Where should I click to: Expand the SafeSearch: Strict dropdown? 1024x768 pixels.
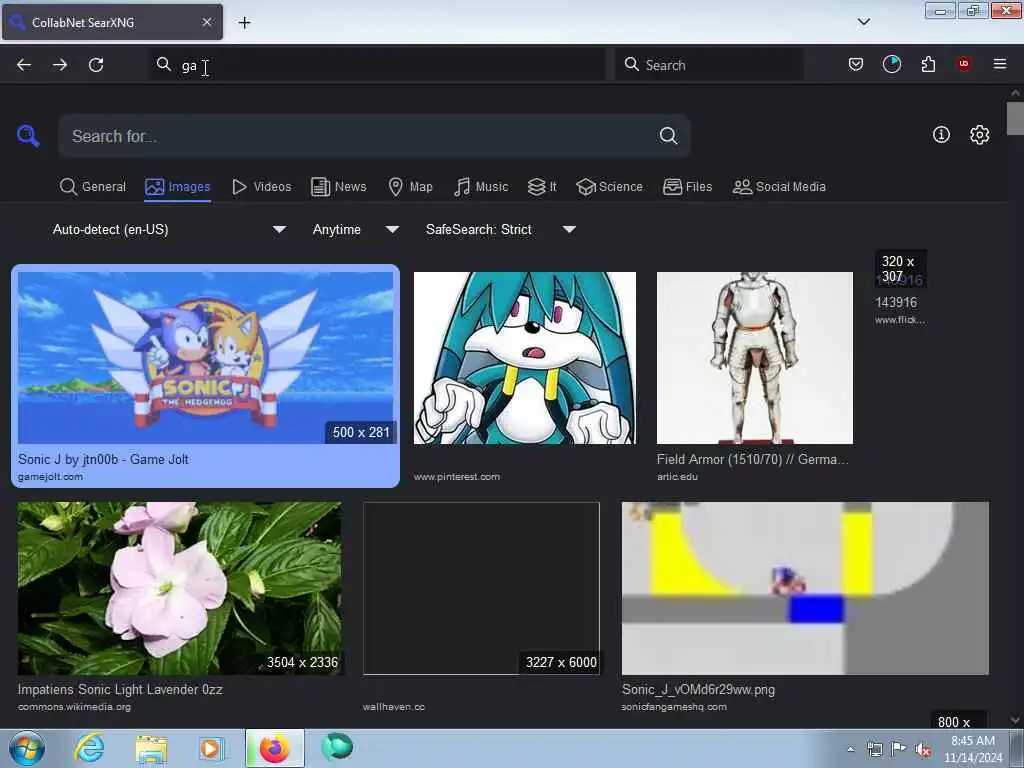click(500, 229)
